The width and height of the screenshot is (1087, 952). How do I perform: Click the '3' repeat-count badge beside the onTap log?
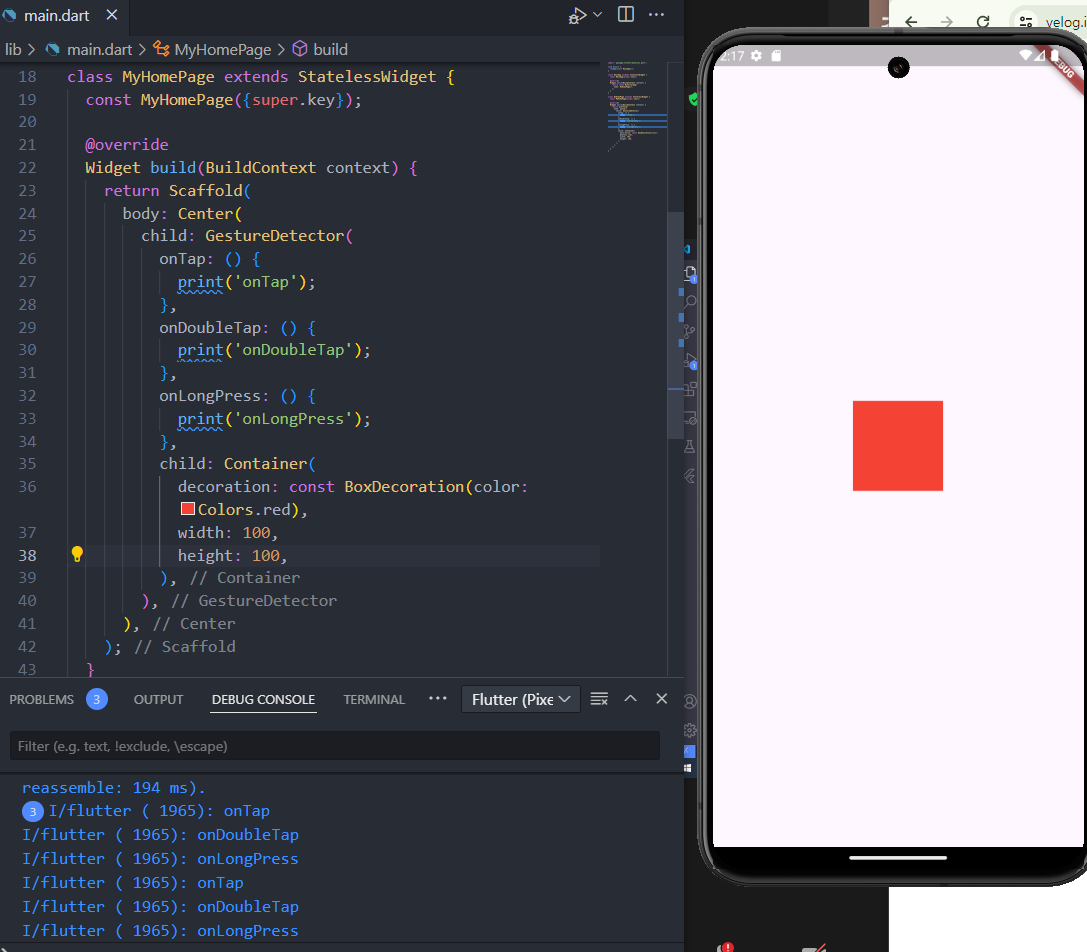tap(33, 811)
